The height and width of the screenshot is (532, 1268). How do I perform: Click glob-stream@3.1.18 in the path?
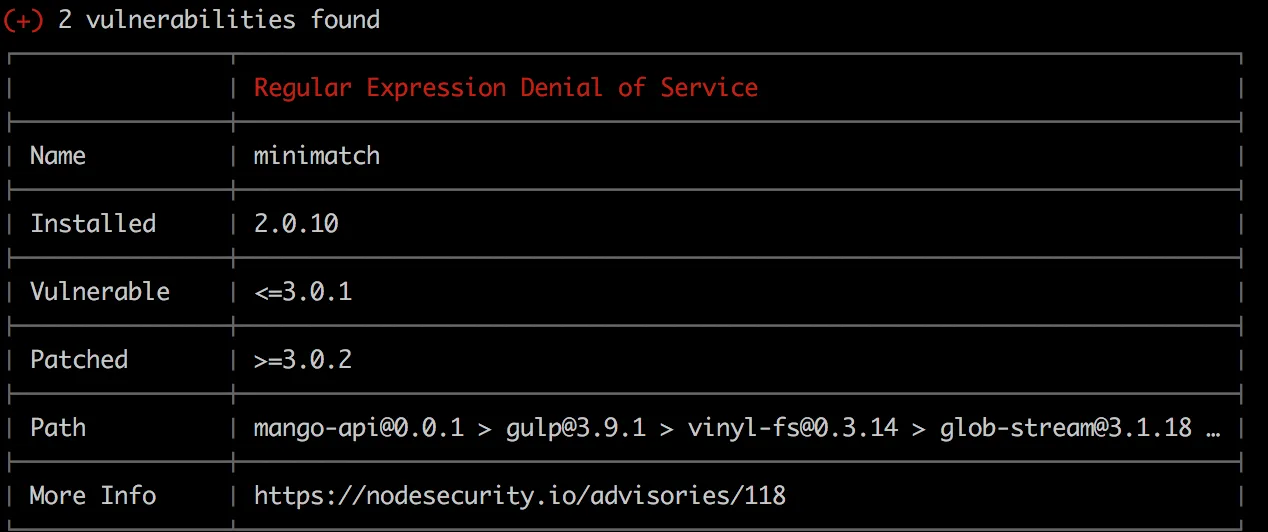(1065, 428)
